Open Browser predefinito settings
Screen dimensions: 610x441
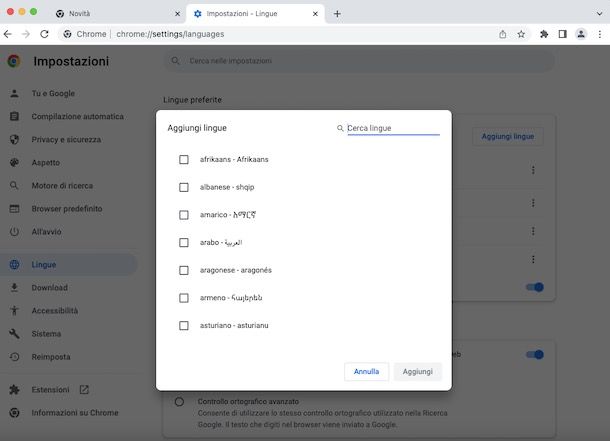point(67,208)
